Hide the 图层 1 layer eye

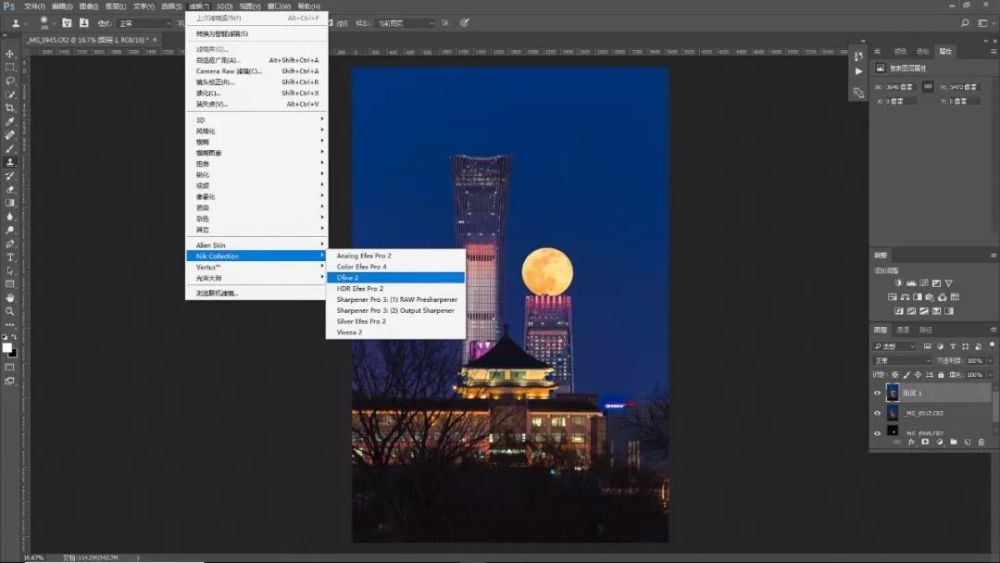click(877, 393)
